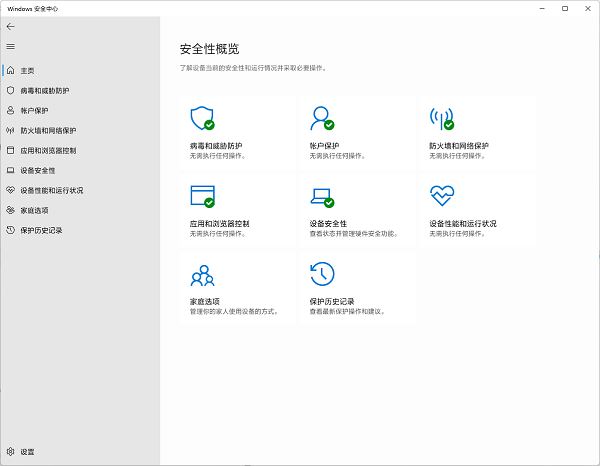Click the 设备安全性 card title
This screenshot has width=600, height=466.
pyautogui.click(x=328, y=223)
